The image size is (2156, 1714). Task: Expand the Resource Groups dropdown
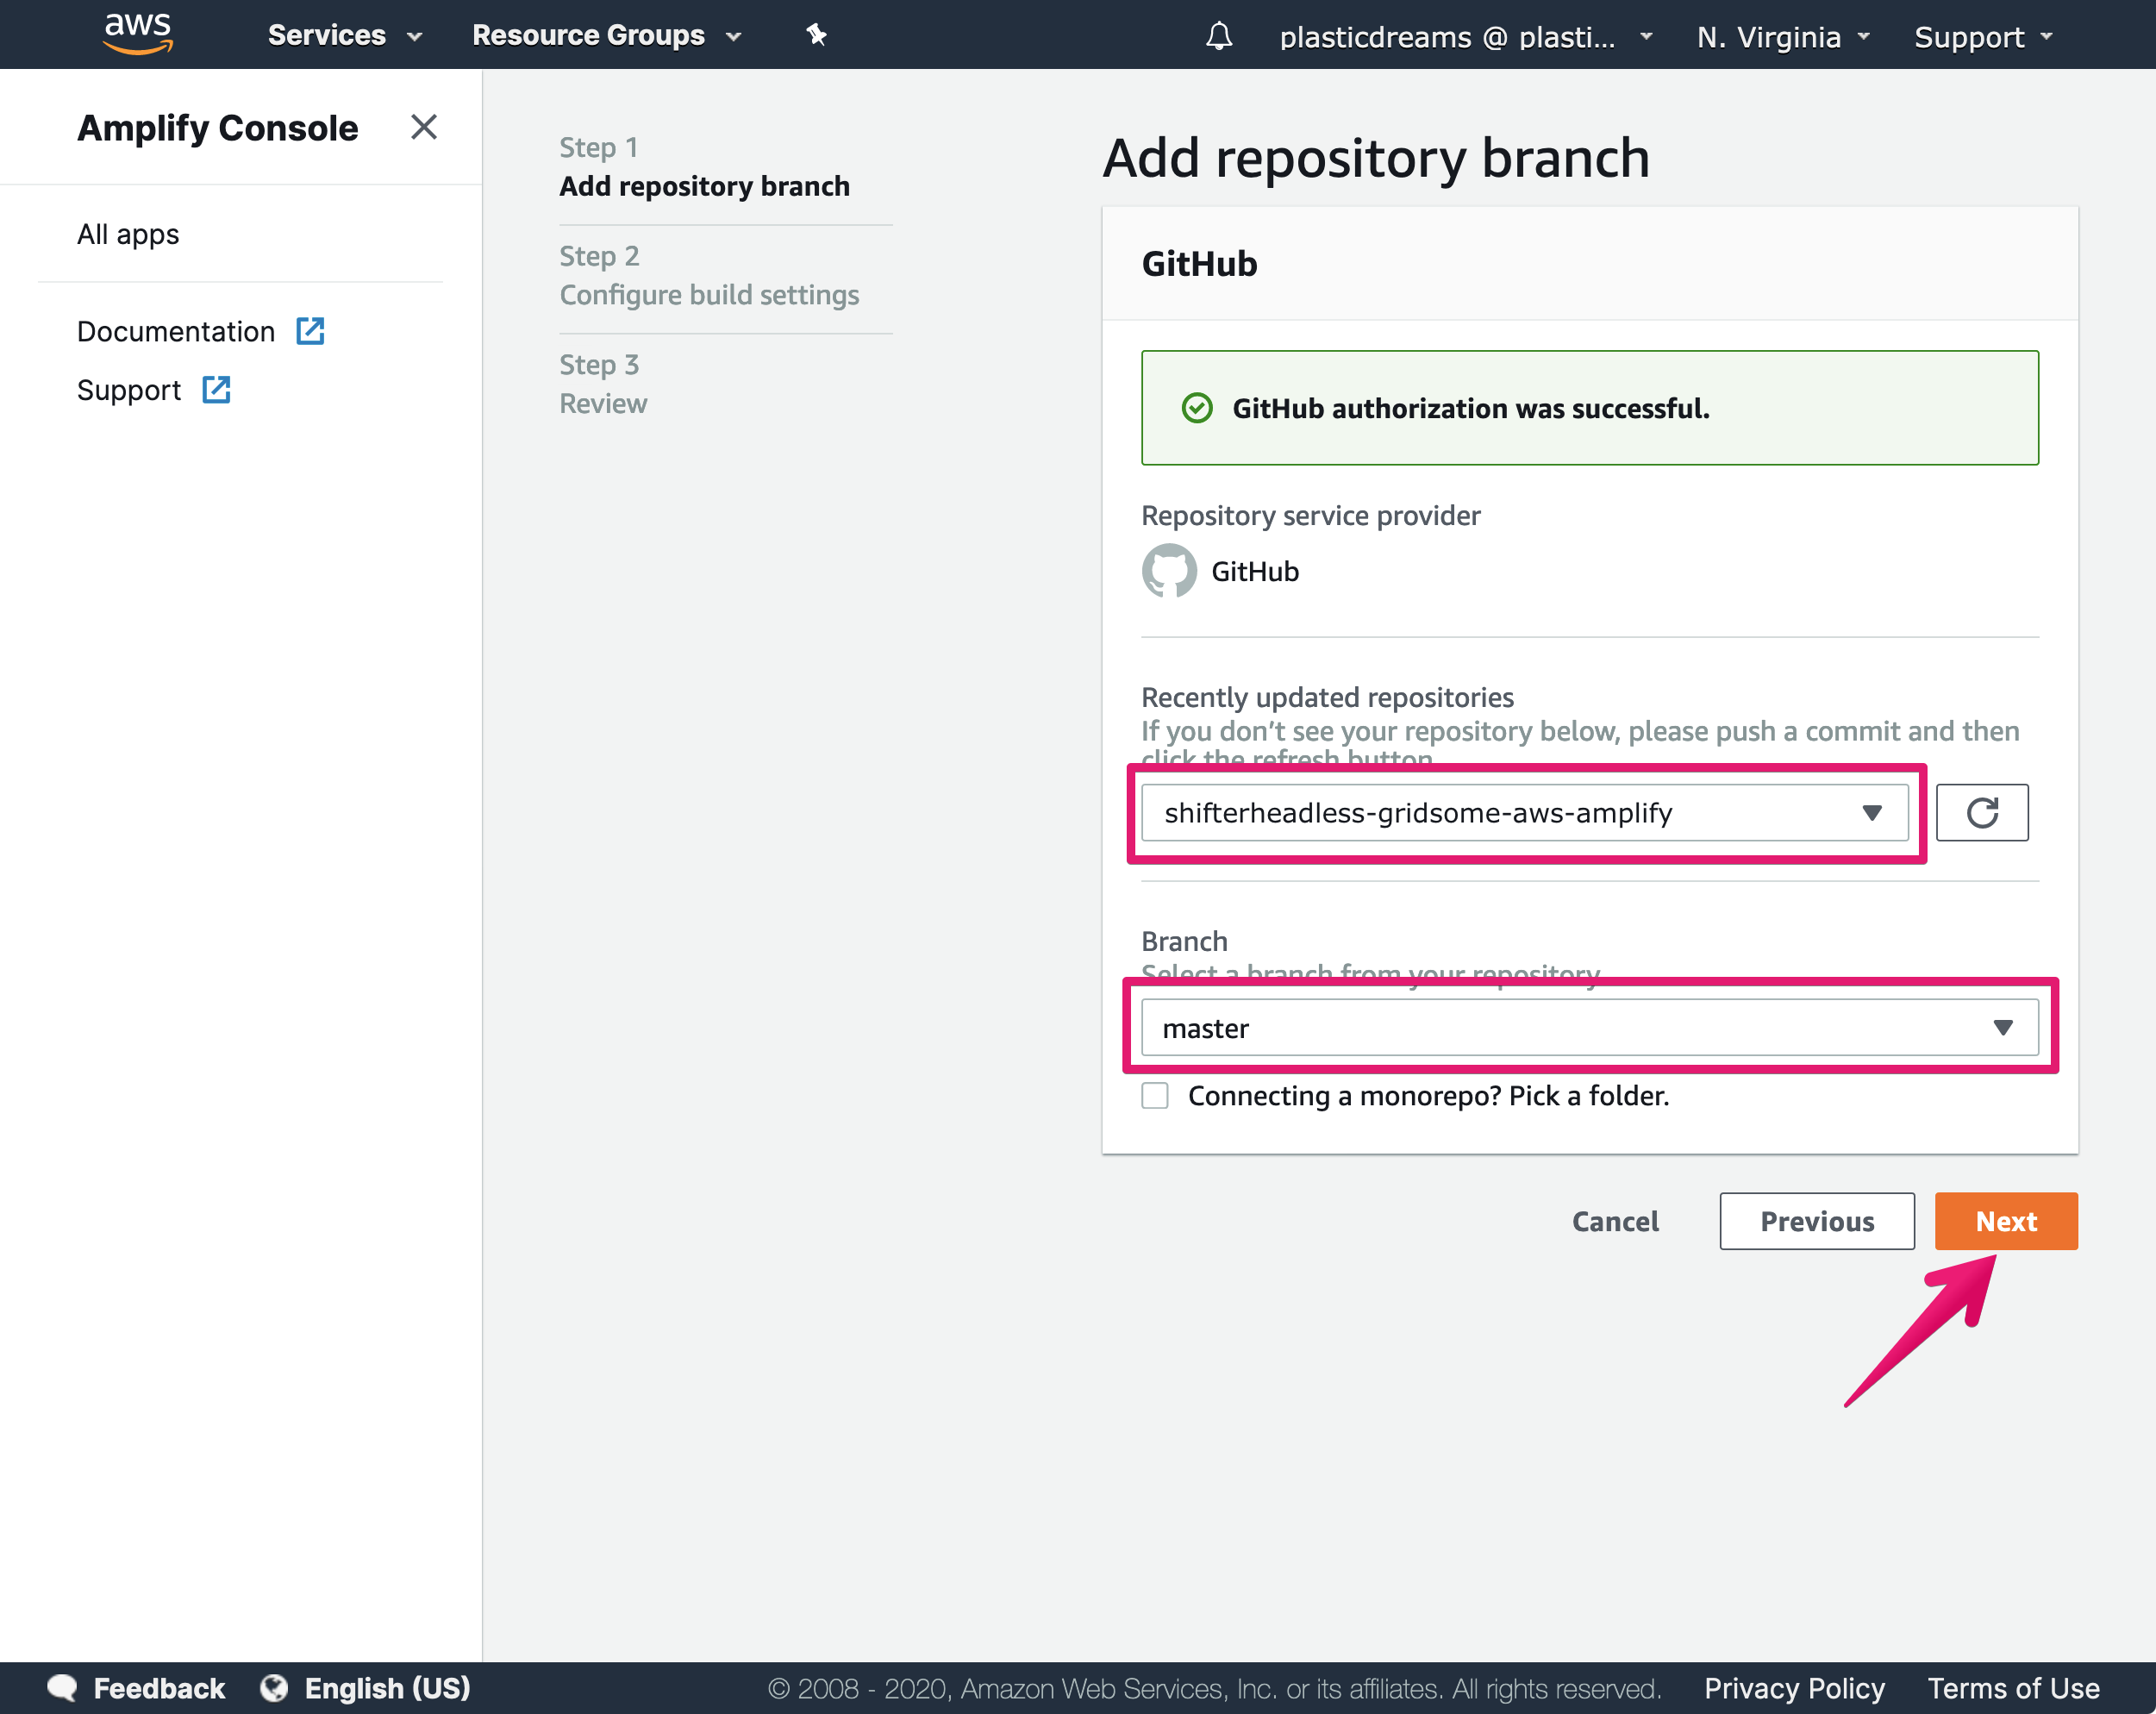[x=607, y=35]
